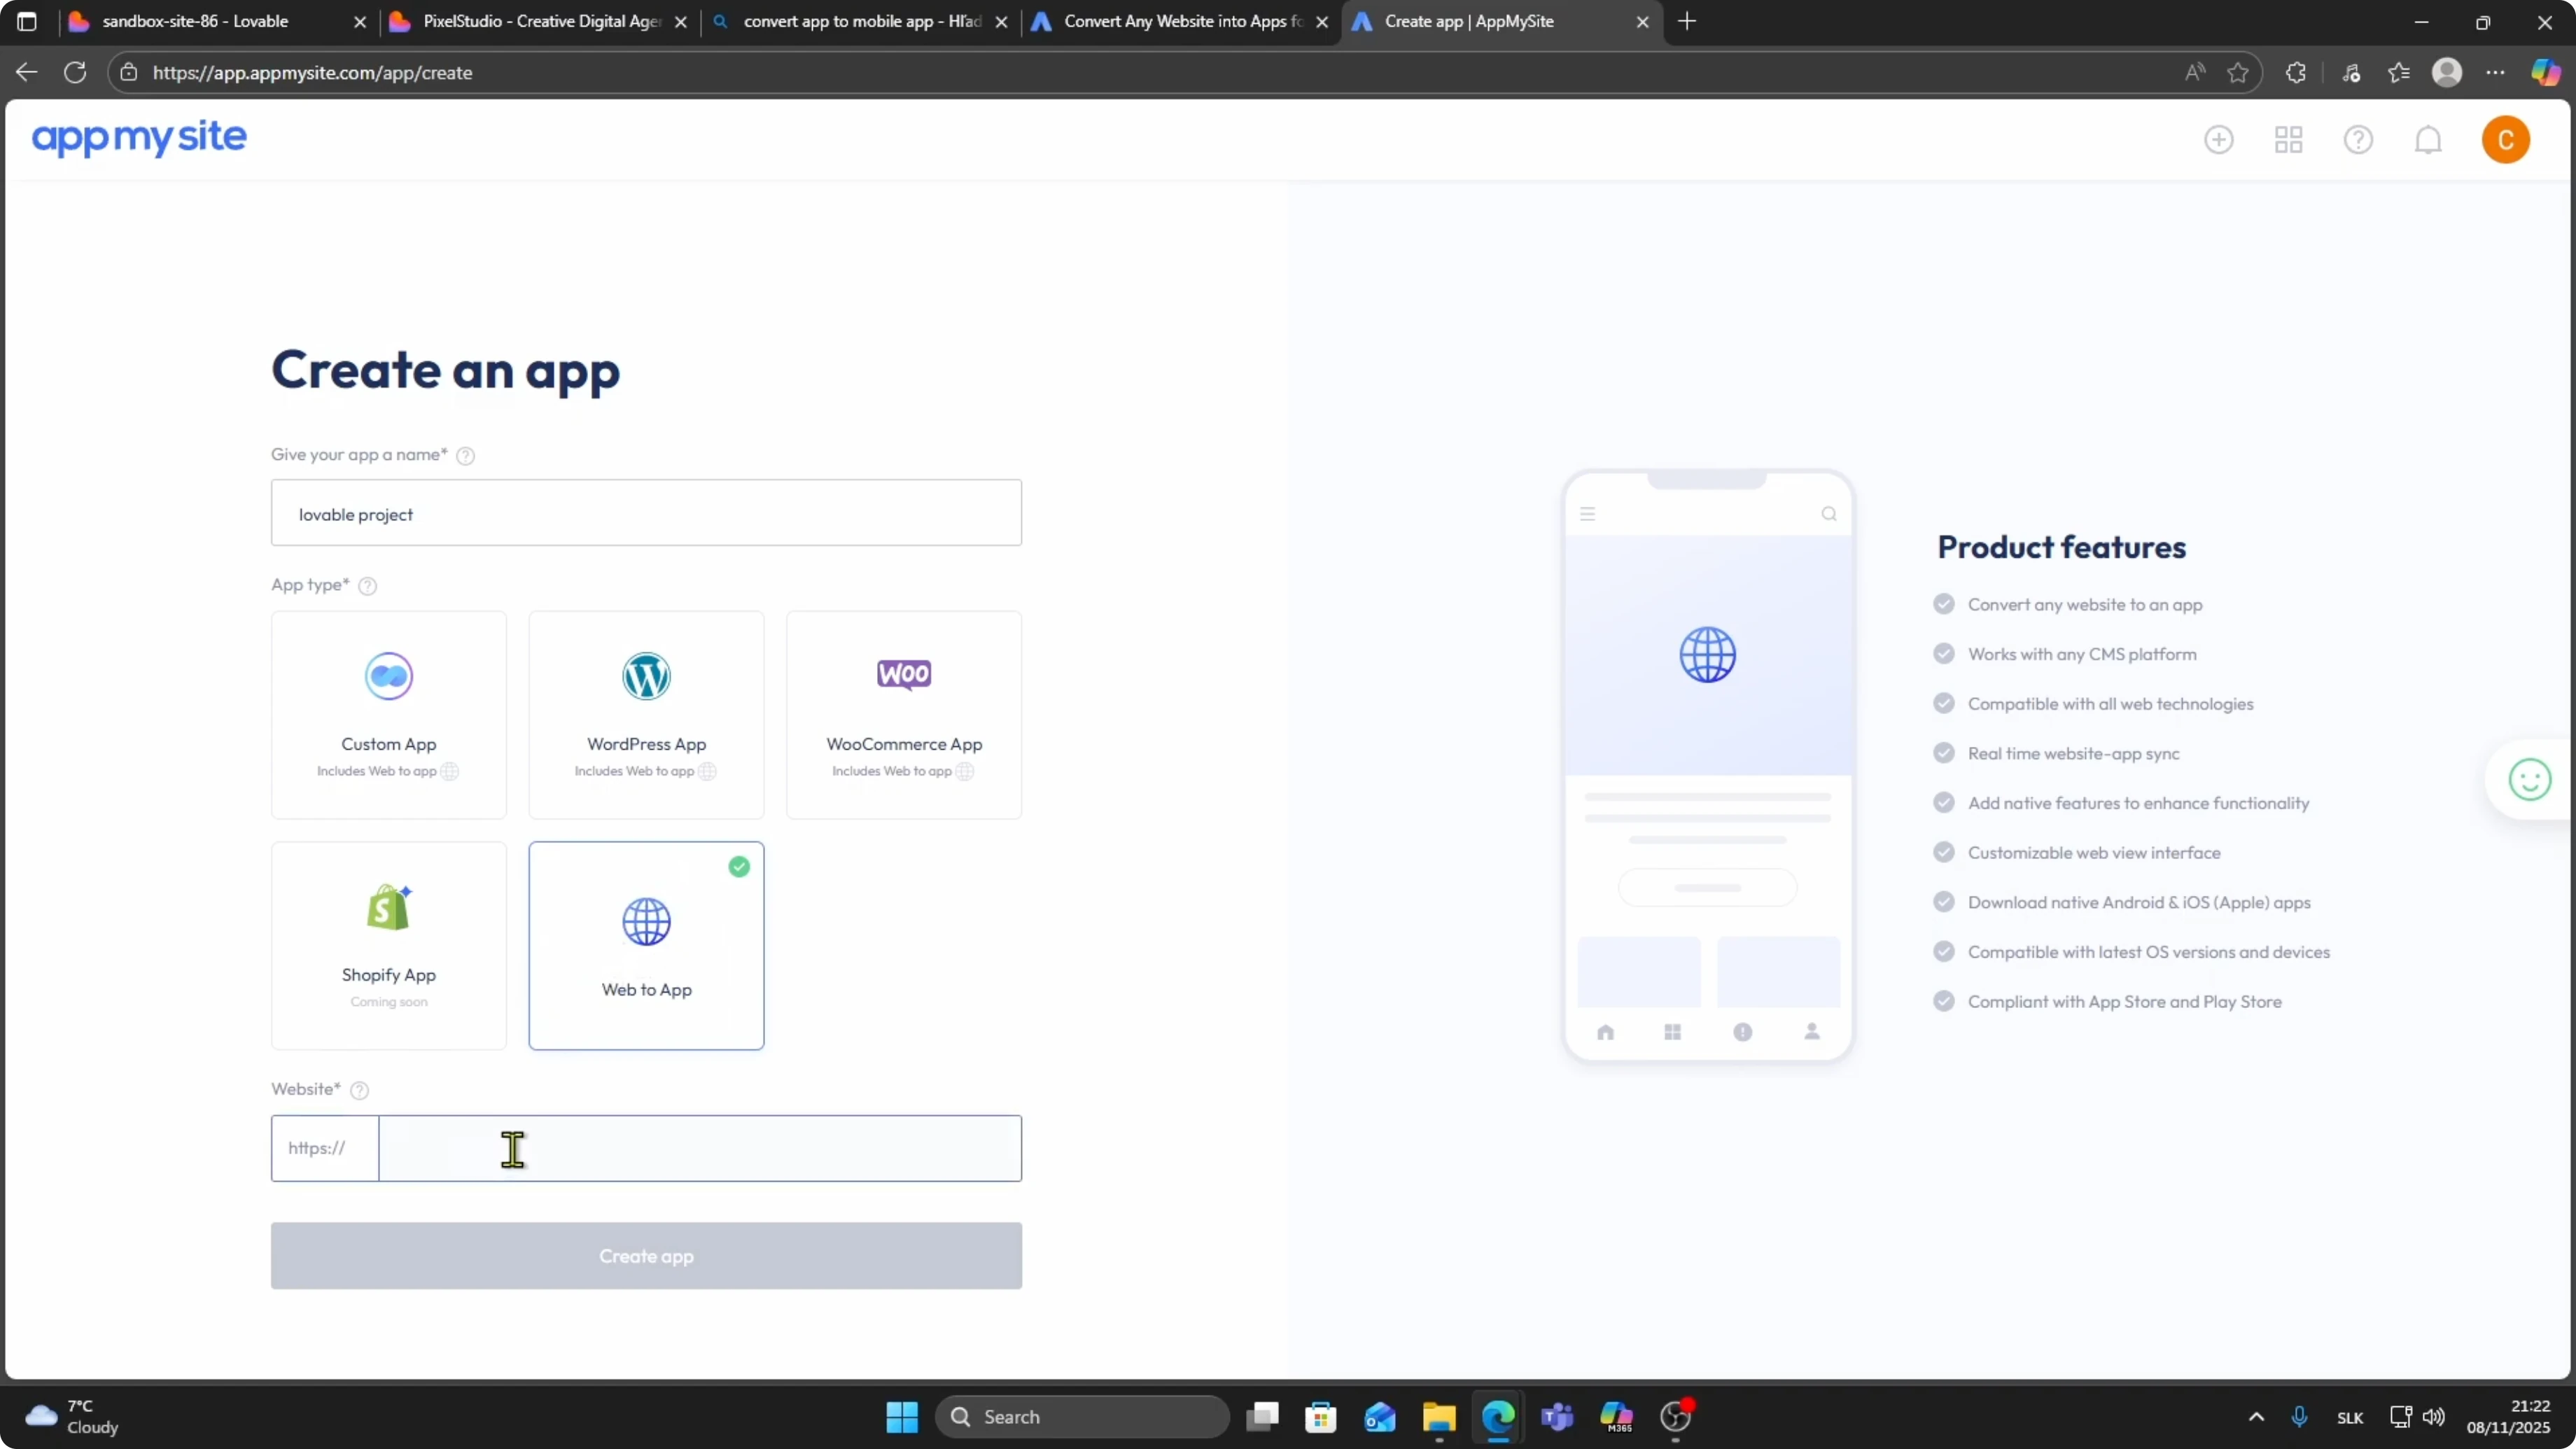The height and width of the screenshot is (1449, 2576).
Task: Close the Create app AppMySite tab
Action: [x=1642, y=22]
